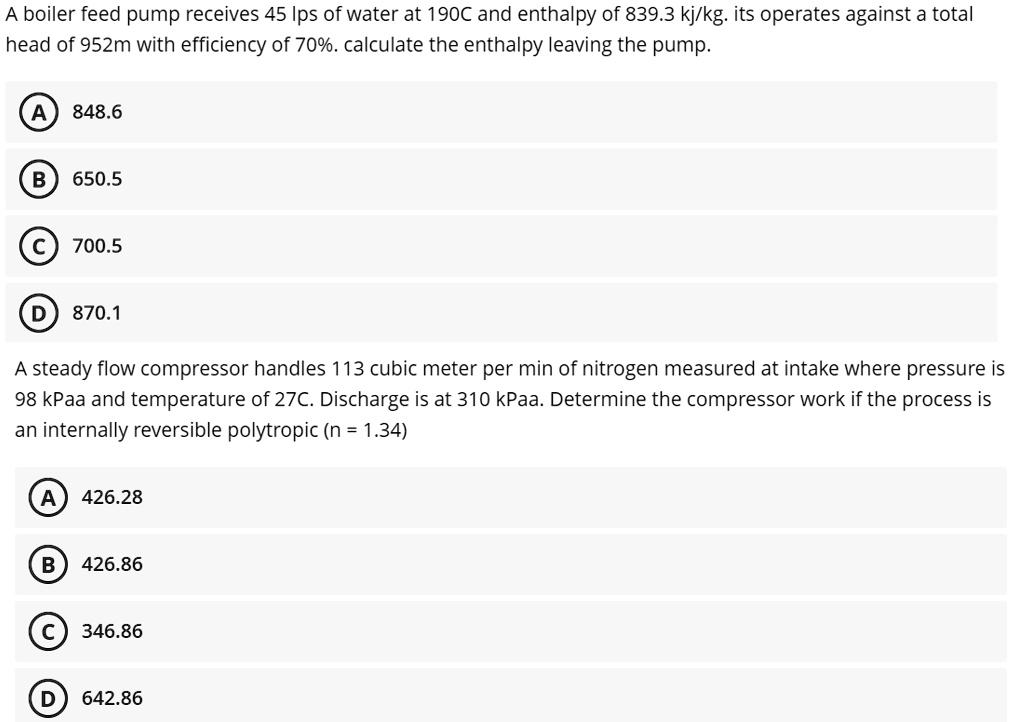This screenshot has height=722, width=1009.
Task: Click the answer row containing 426.86
Action: point(500,564)
